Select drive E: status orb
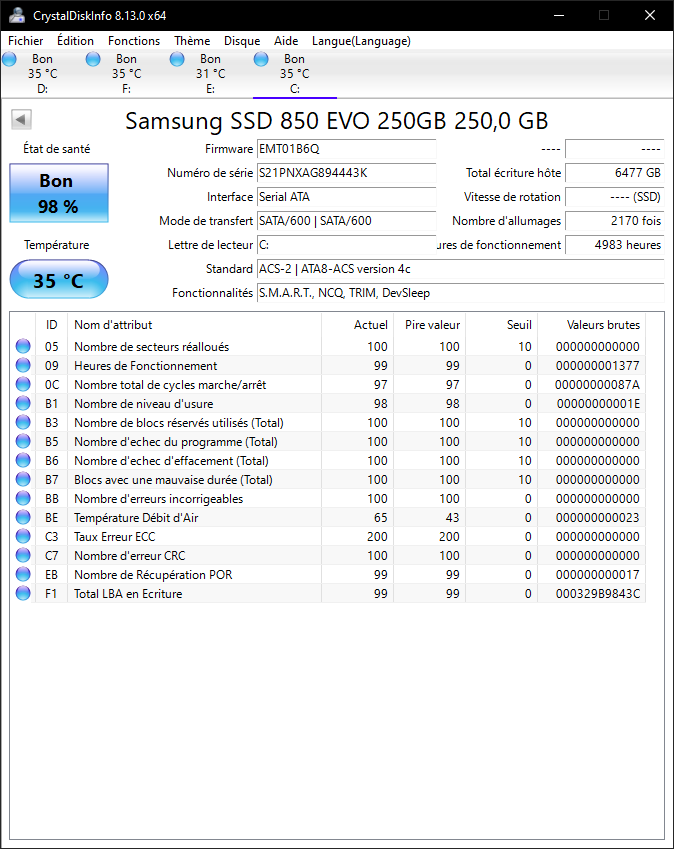 tap(177, 58)
